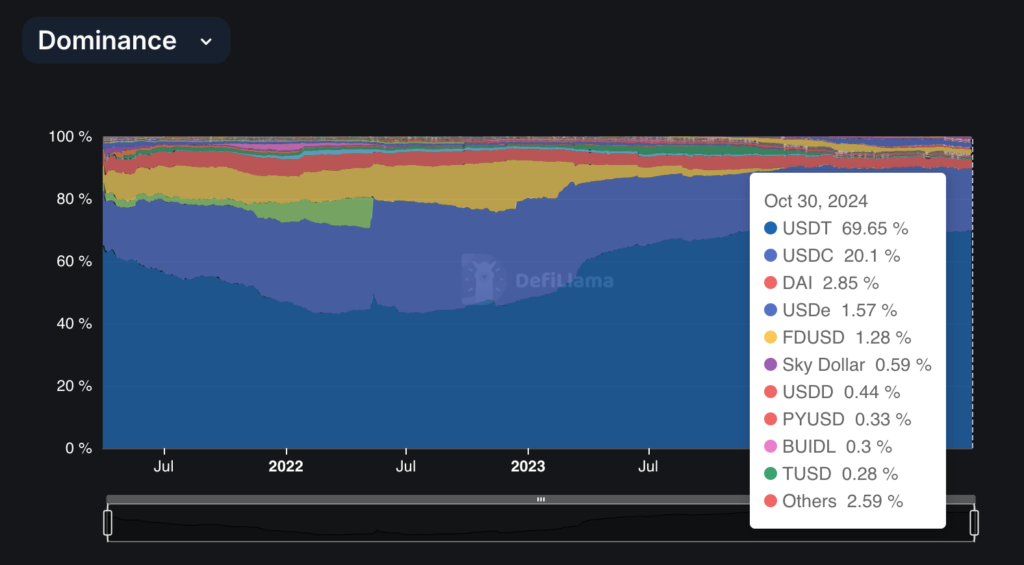Click the 2023 x-axis label
The height and width of the screenshot is (565, 1024).
coord(528,466)
